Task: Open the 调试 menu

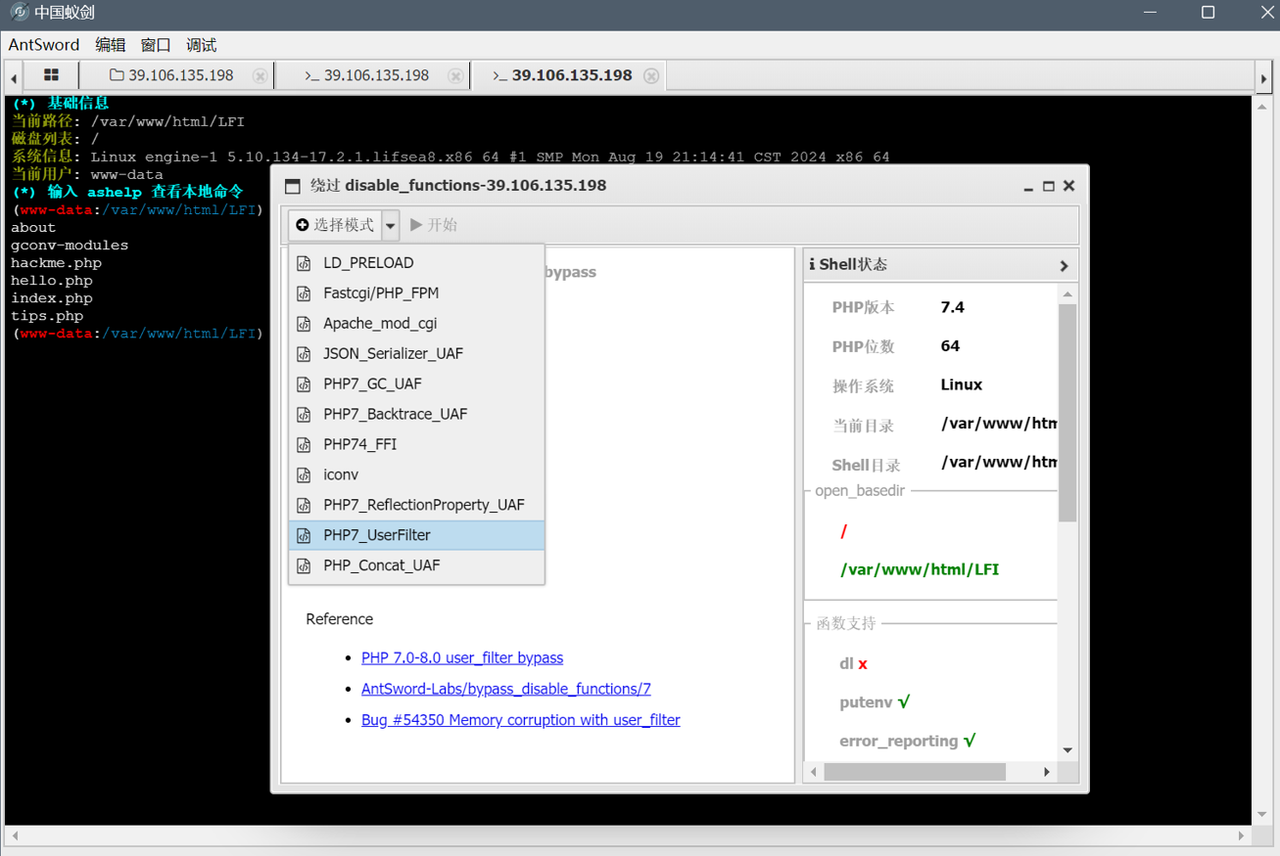Action: [x=201, y=45]
